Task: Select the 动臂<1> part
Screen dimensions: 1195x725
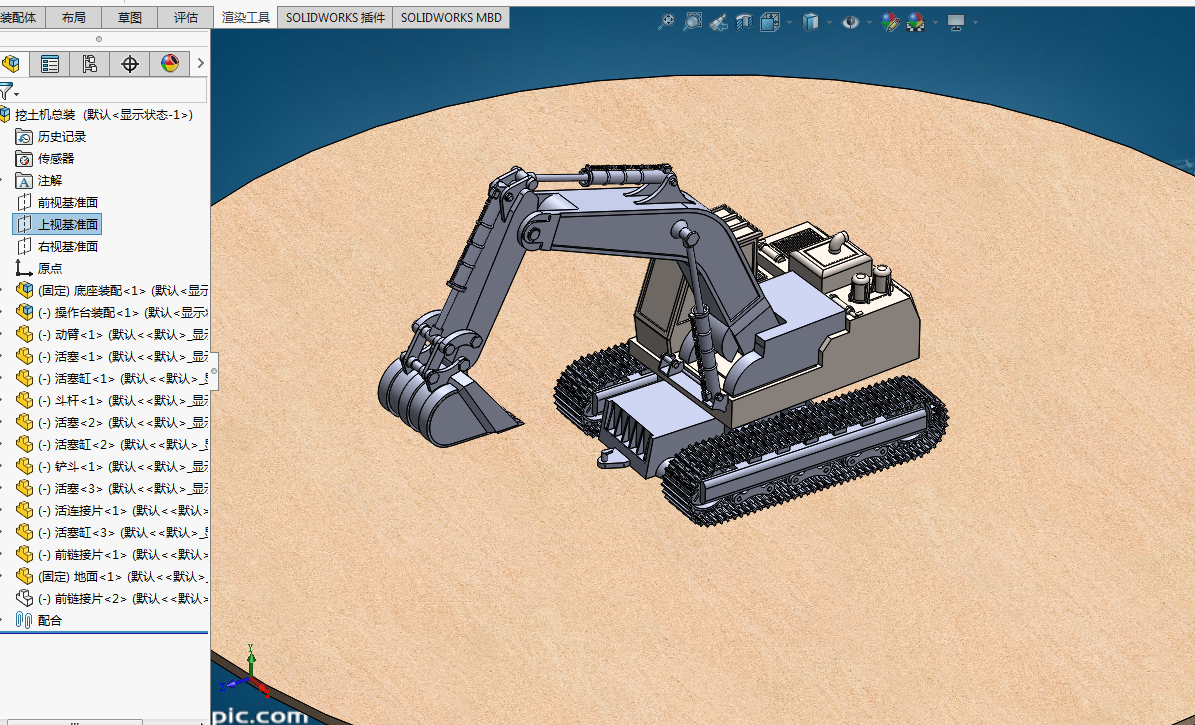Action: 111,334
